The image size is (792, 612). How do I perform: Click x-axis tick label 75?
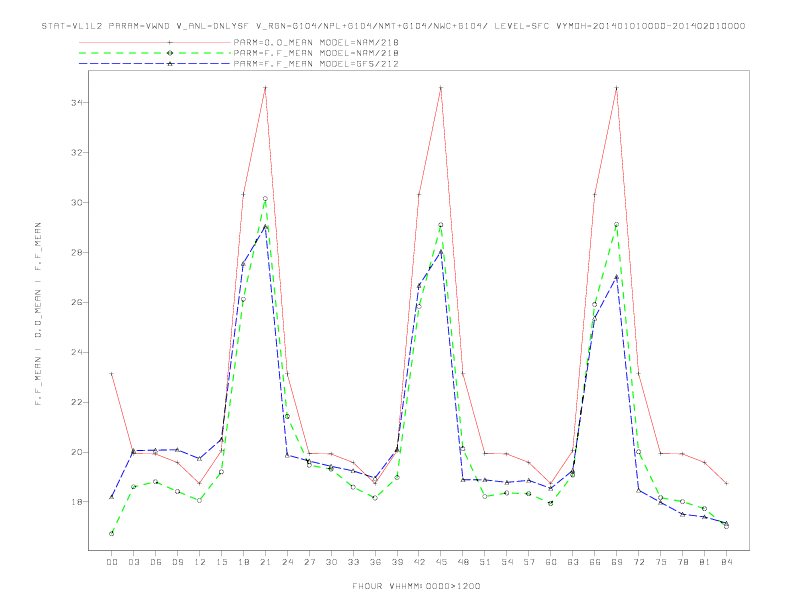pyautogui.click(x=661, y=562)
